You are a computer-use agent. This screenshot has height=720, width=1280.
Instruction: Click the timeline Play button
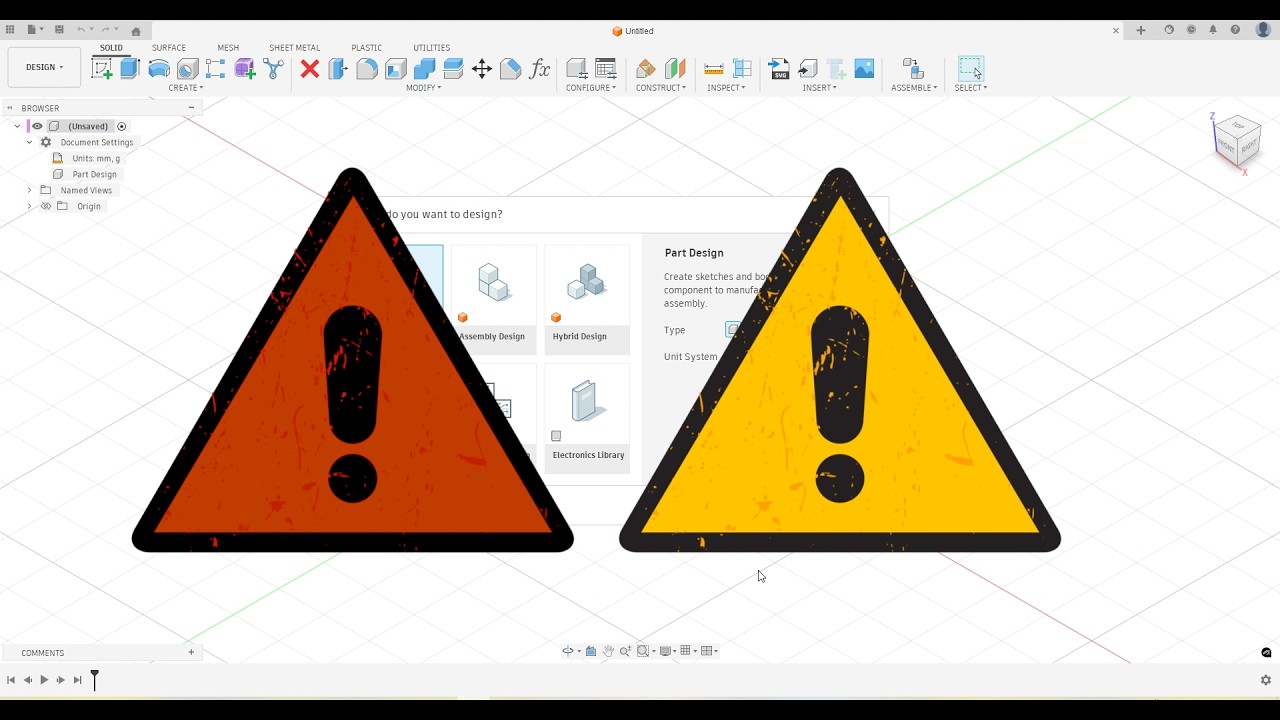(x=44, y=680)
